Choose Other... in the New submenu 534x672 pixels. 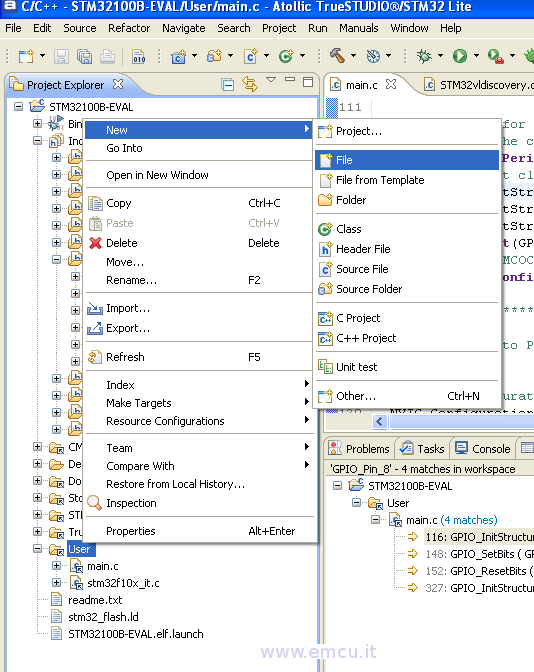[407, 396]
